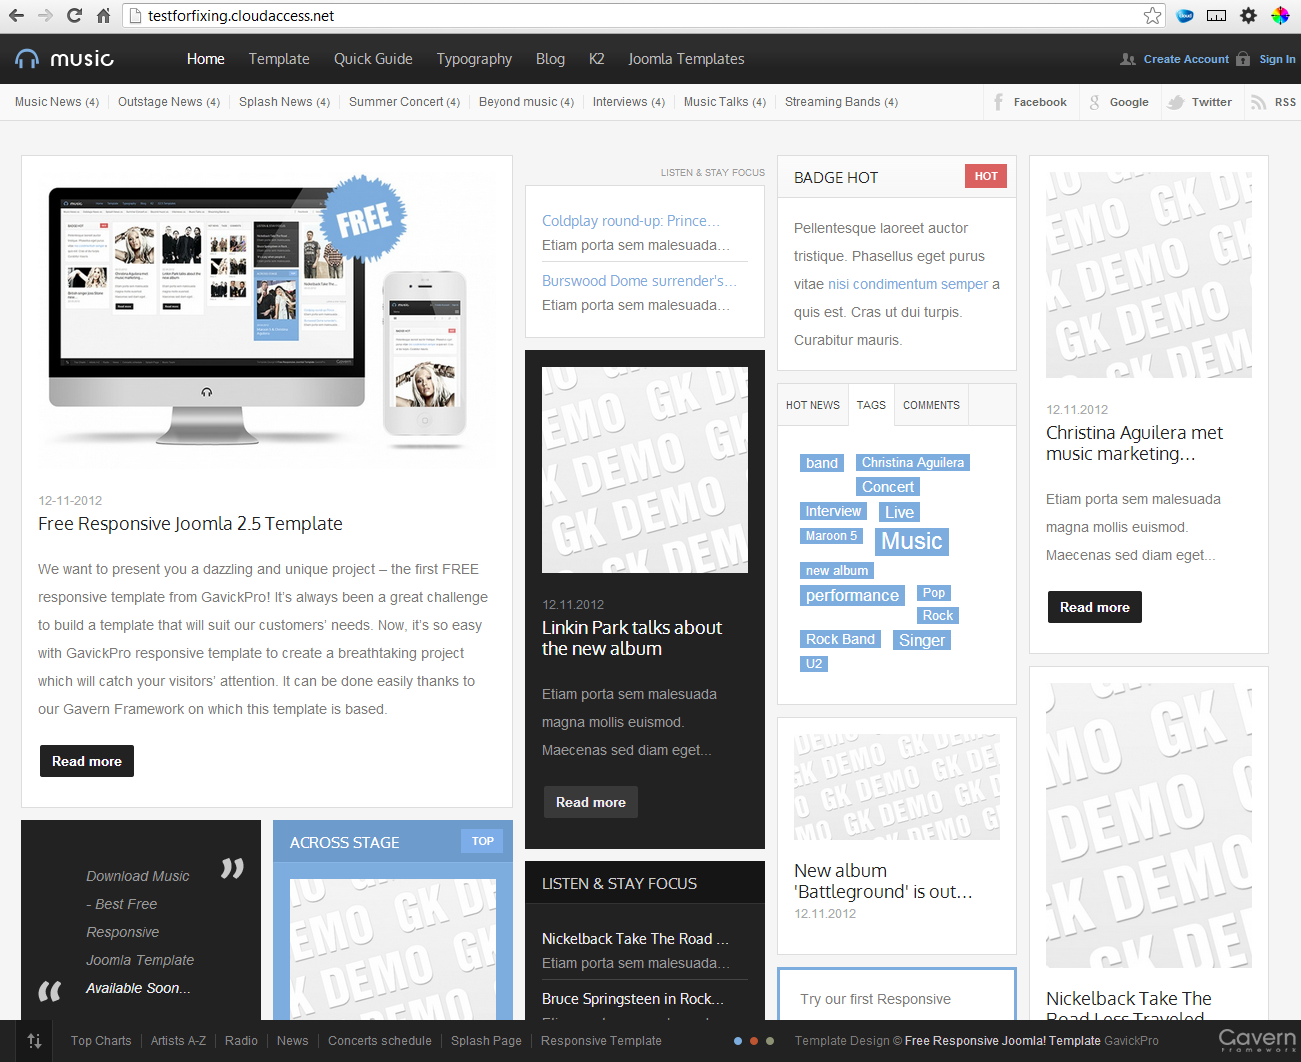Click the Create Account user icon
The image size is (1301, 1062).
1128,59
